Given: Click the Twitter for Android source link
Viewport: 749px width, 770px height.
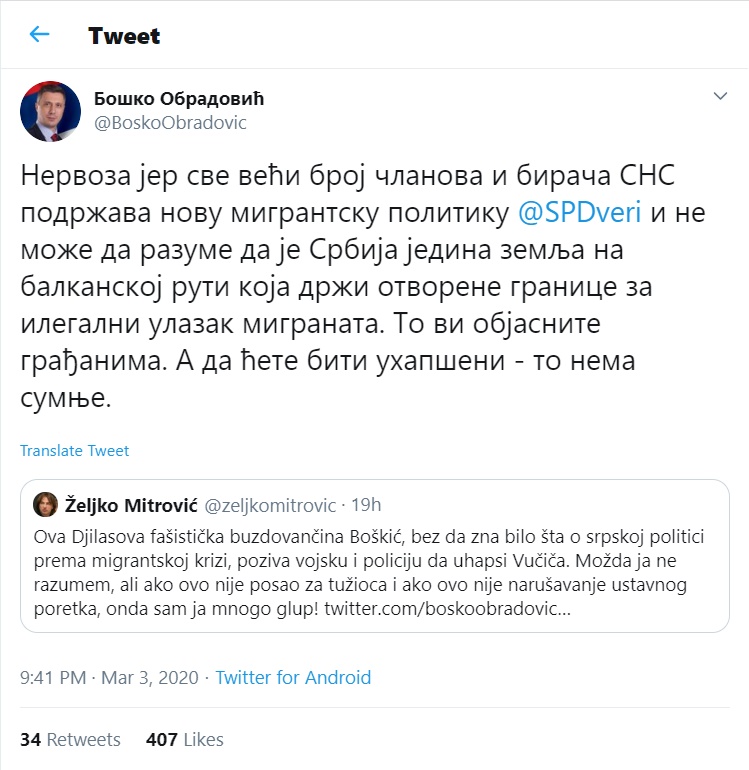Looking at the screenshot, I should tap(293, 678).
